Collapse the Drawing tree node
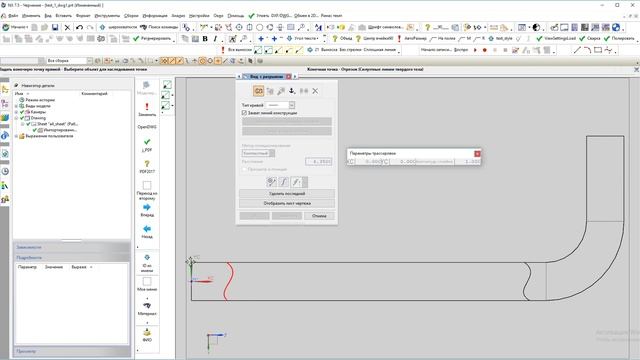Screen dimensions: 640x360 click(16, 118)
